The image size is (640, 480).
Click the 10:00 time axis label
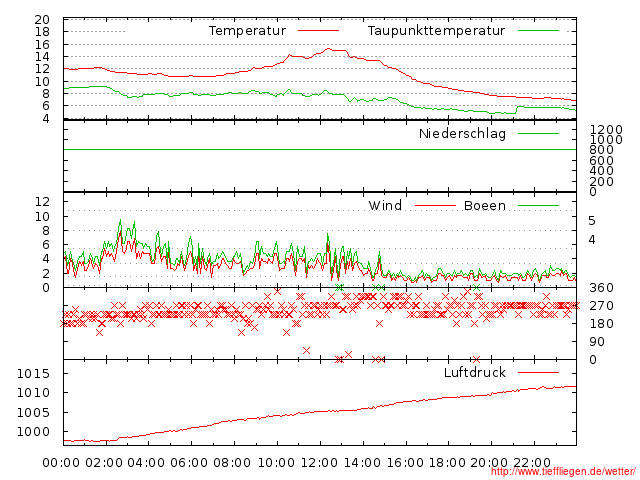[277, 463]
